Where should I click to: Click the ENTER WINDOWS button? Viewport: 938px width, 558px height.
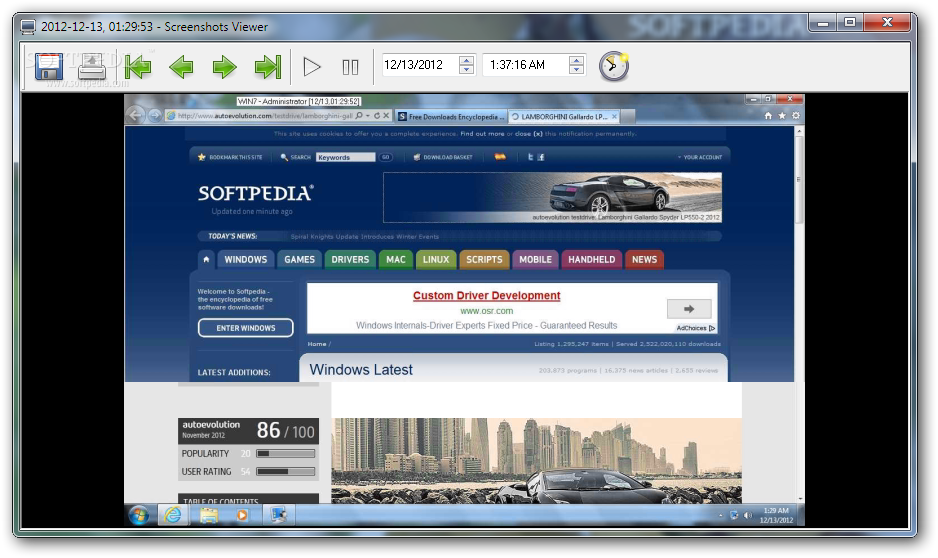tap(245, 328)
